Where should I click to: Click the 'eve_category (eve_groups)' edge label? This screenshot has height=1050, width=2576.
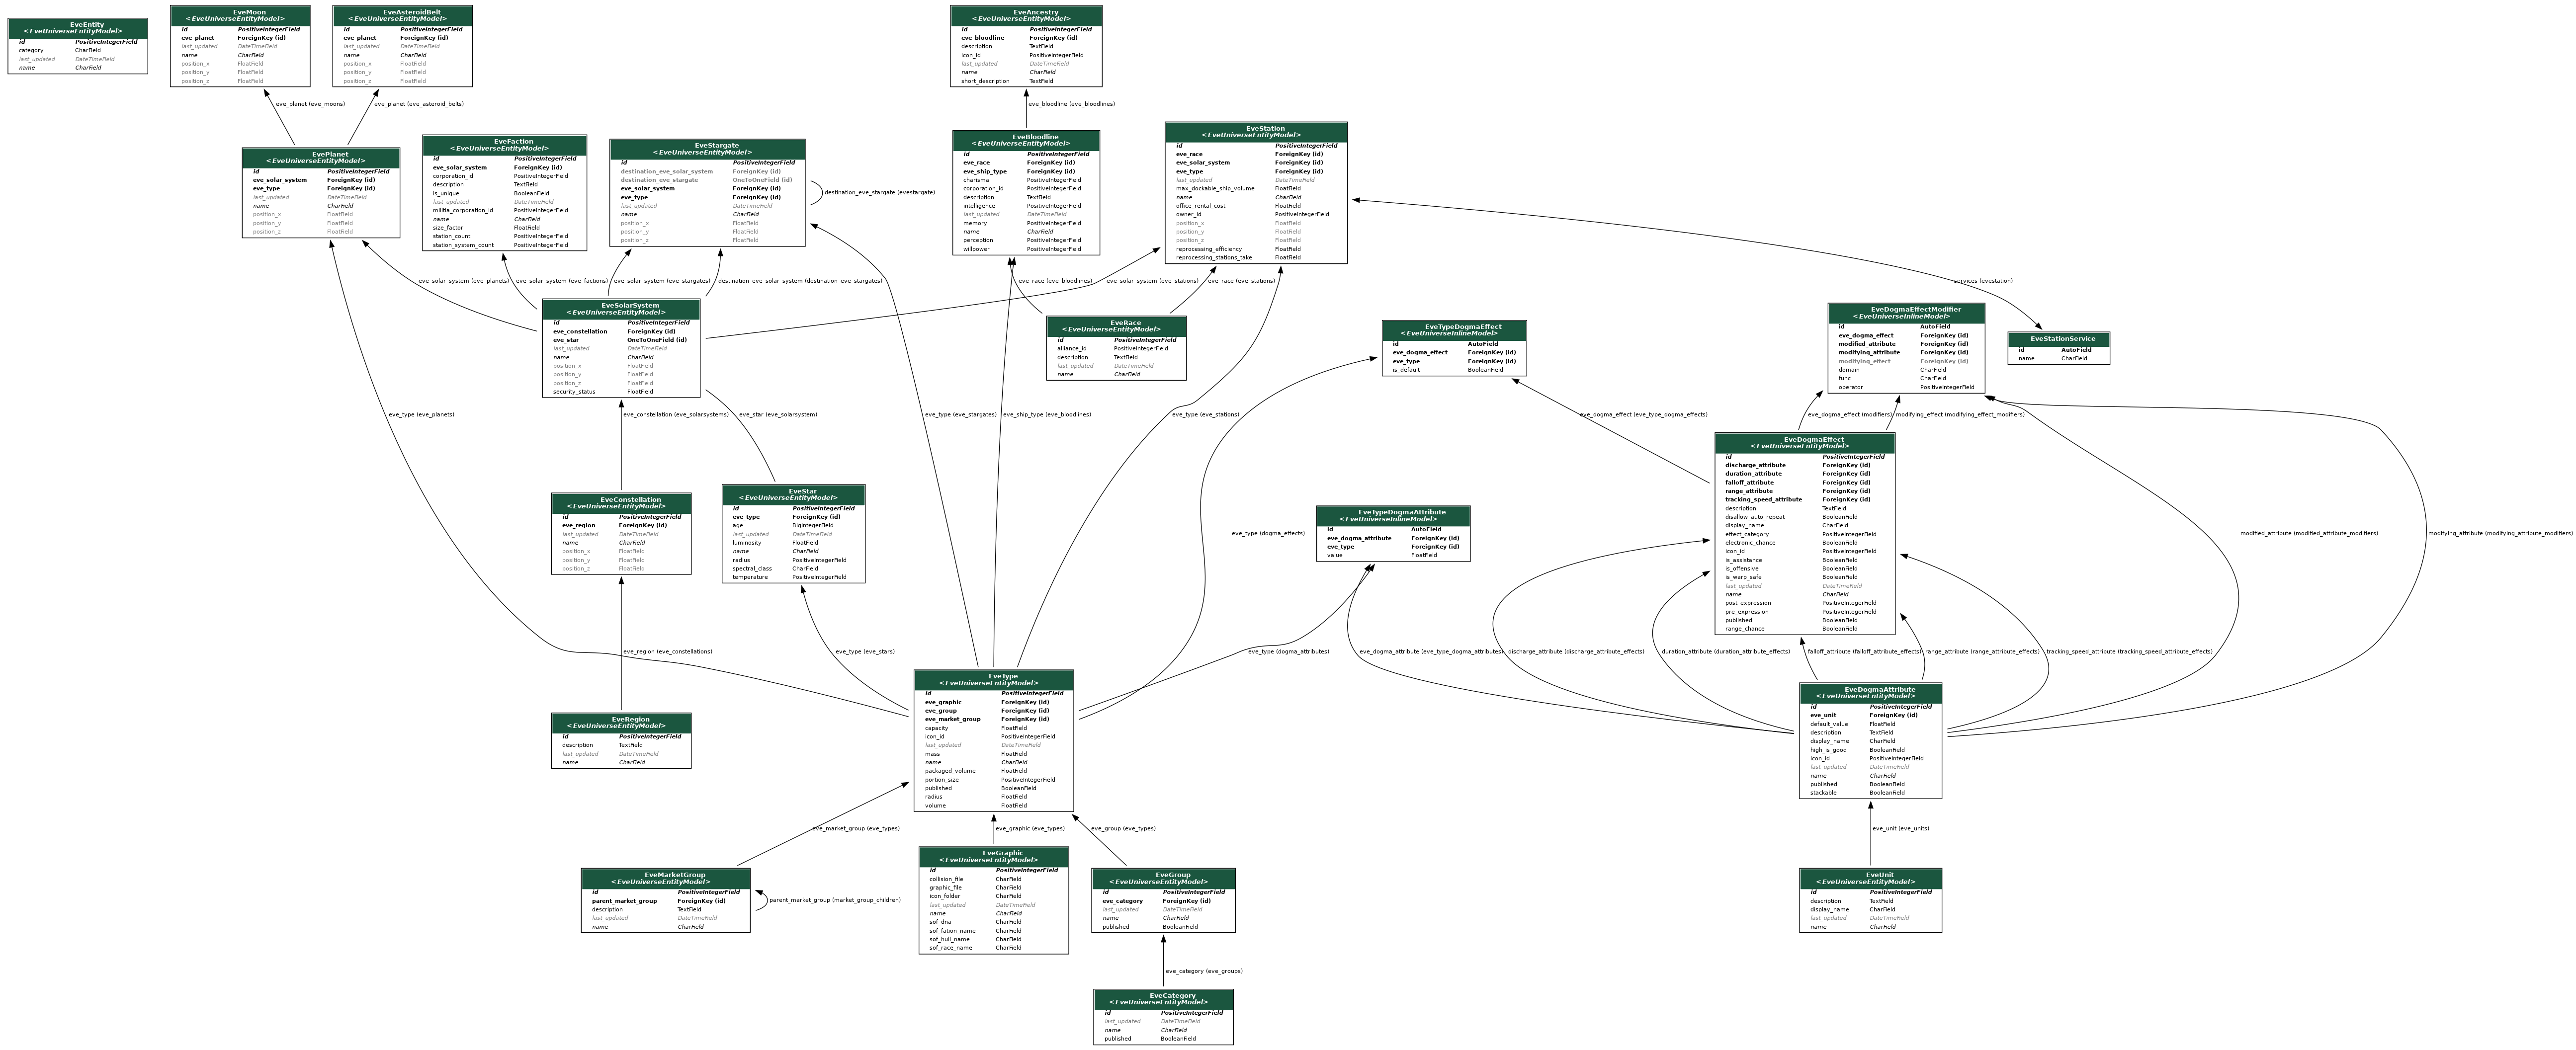pyautogui.click(x=1204, y=971)
